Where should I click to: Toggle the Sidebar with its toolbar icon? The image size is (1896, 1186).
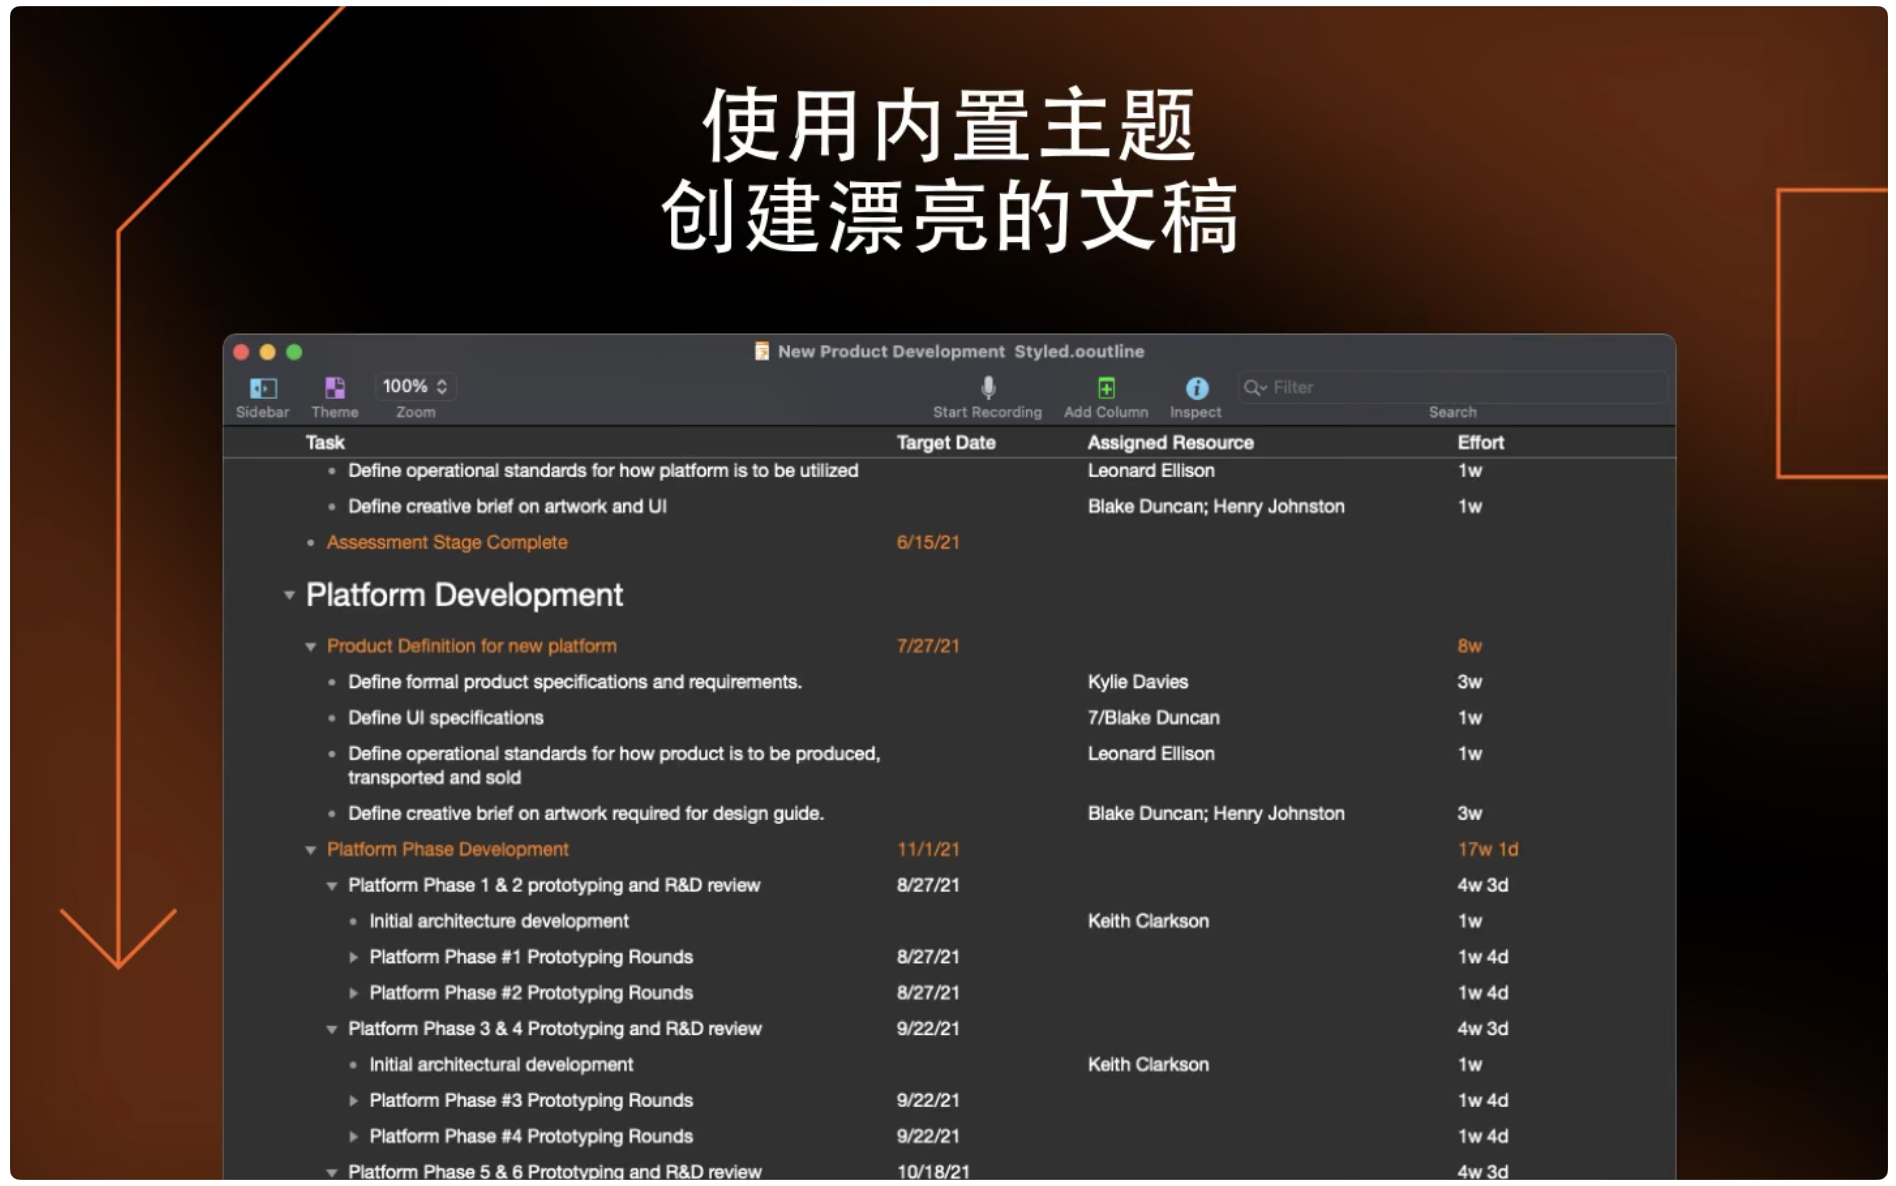point(262,388)
